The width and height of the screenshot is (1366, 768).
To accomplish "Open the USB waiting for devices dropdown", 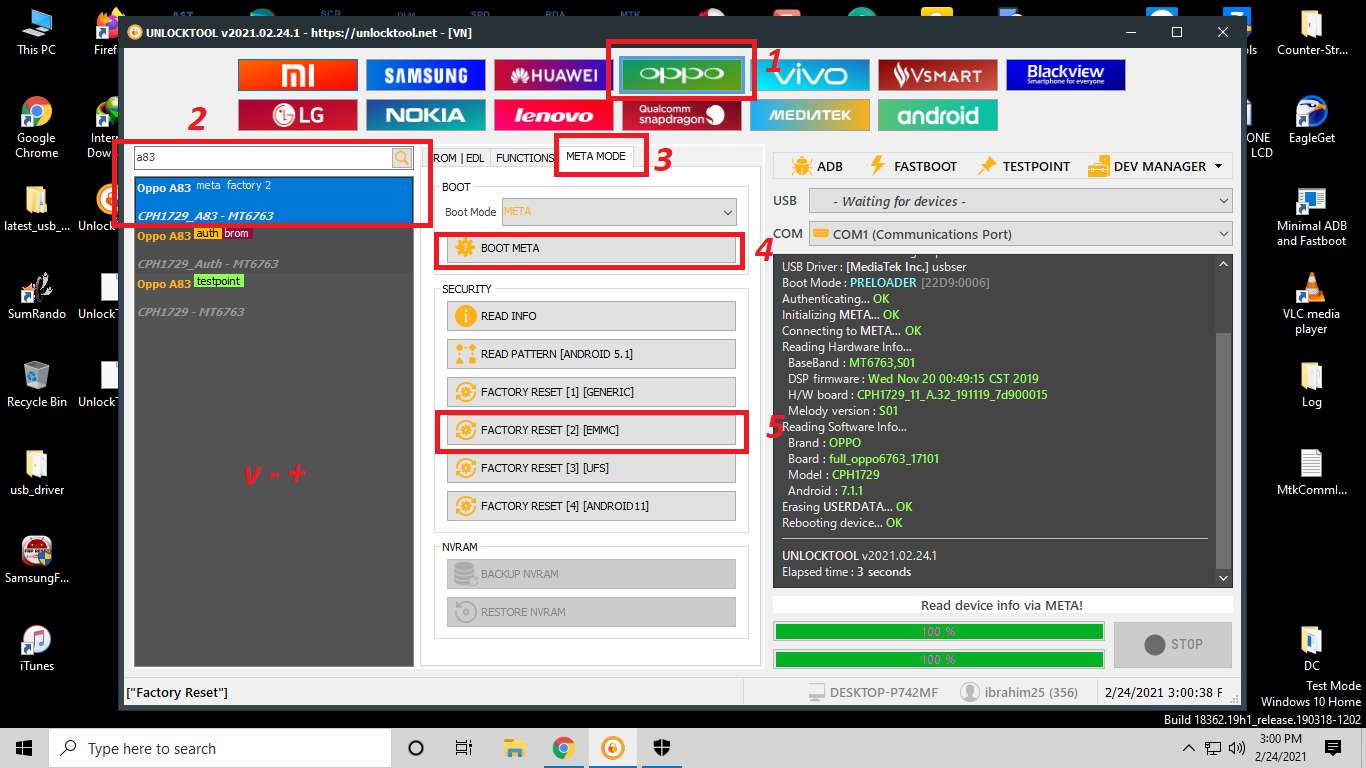I will pyautogui.click(x=1021, y=201).
